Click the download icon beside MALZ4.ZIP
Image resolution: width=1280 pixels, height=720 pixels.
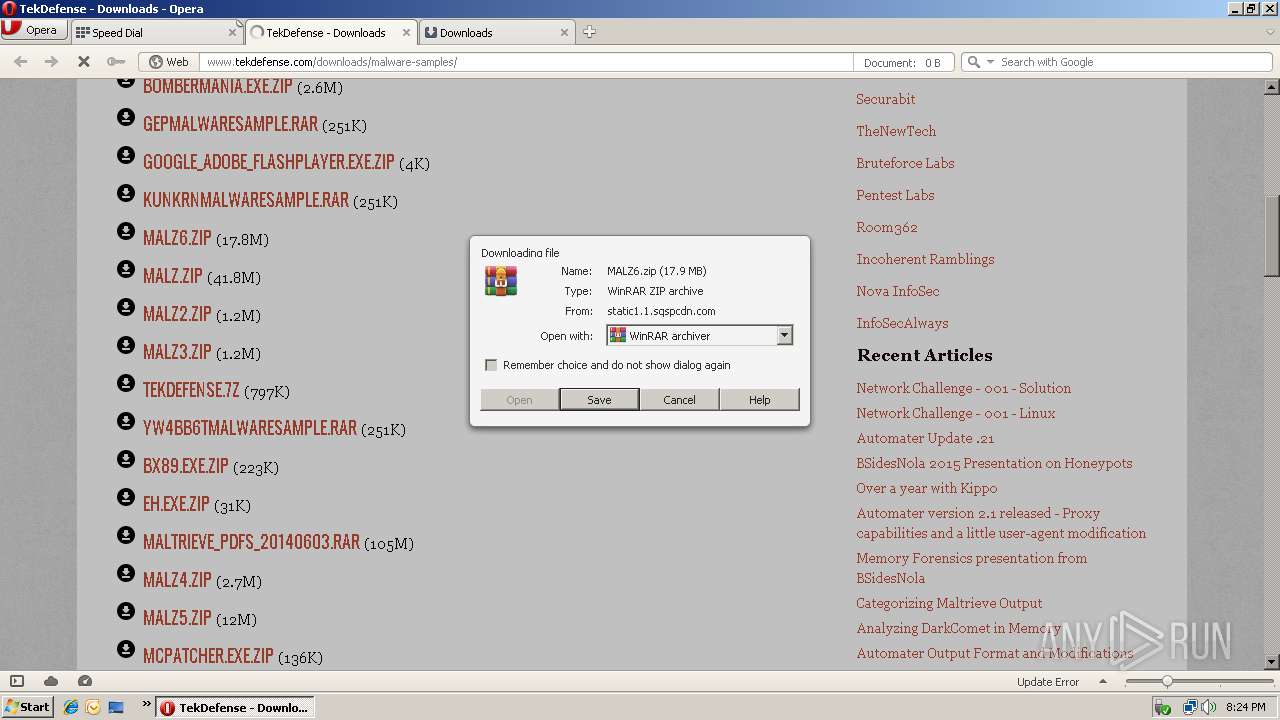point(126,573)
